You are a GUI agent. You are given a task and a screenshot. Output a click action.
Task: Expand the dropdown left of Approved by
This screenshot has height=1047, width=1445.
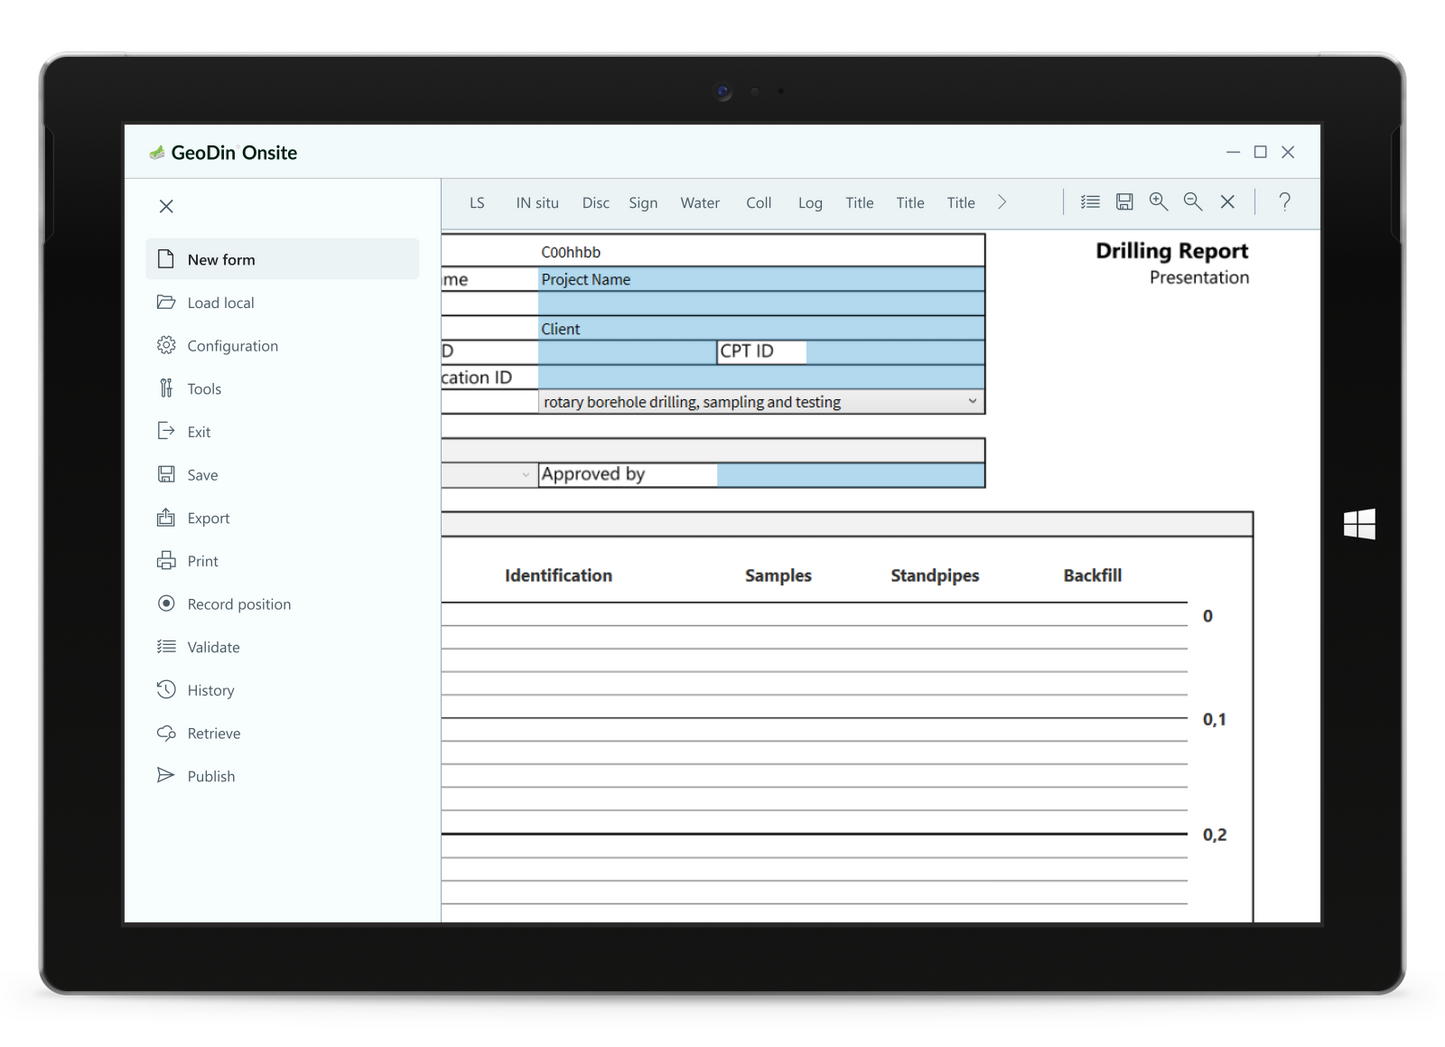525,475
